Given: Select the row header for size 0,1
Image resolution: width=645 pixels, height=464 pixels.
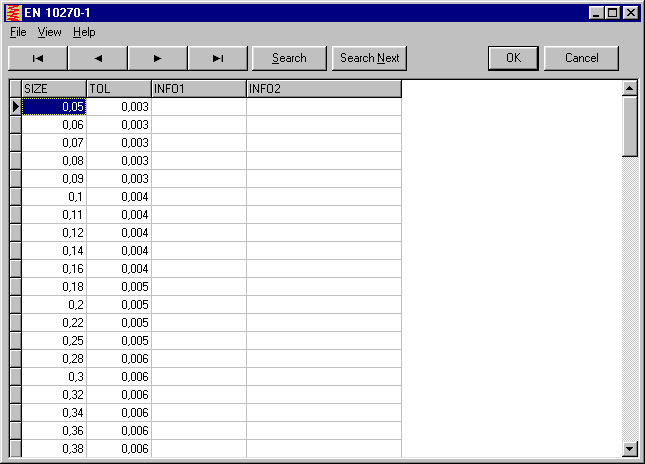Looking at the screenshot, I should pyautogui.click(x=15, y=197).
